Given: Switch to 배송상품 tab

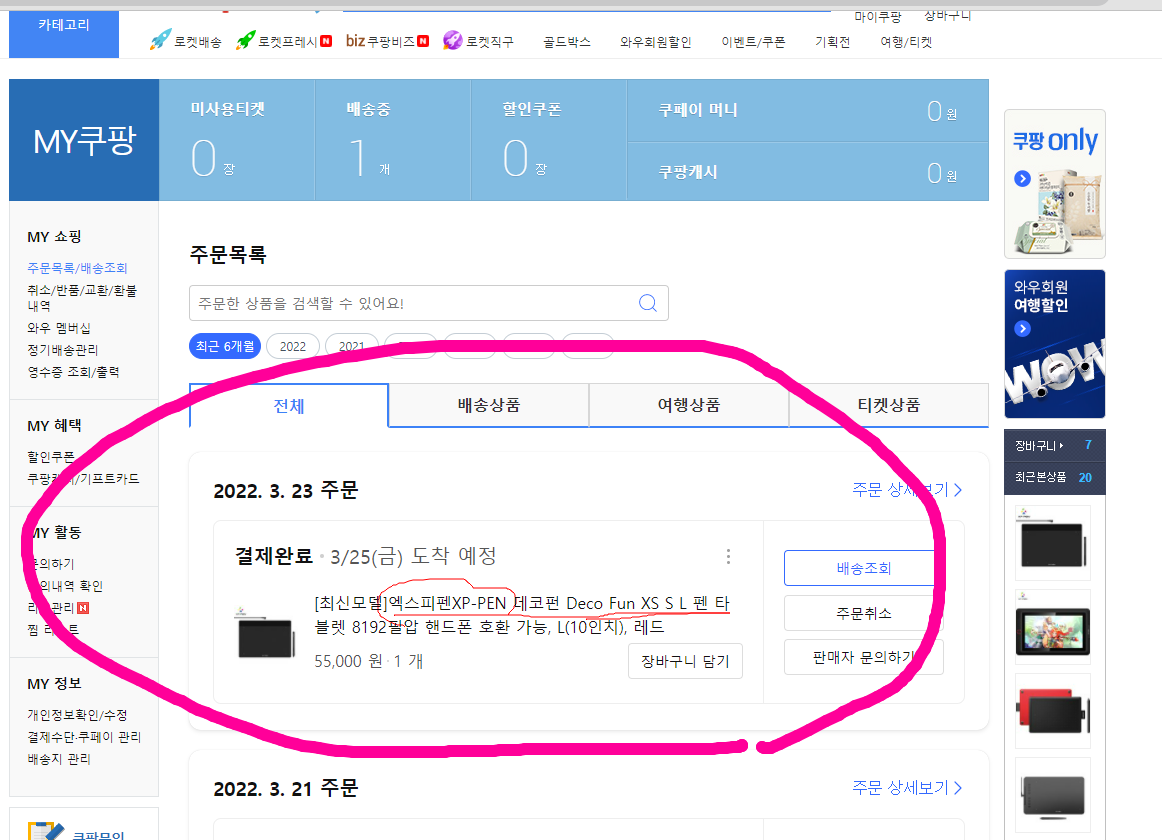Looking at the screenshot, I should (489, 405).
